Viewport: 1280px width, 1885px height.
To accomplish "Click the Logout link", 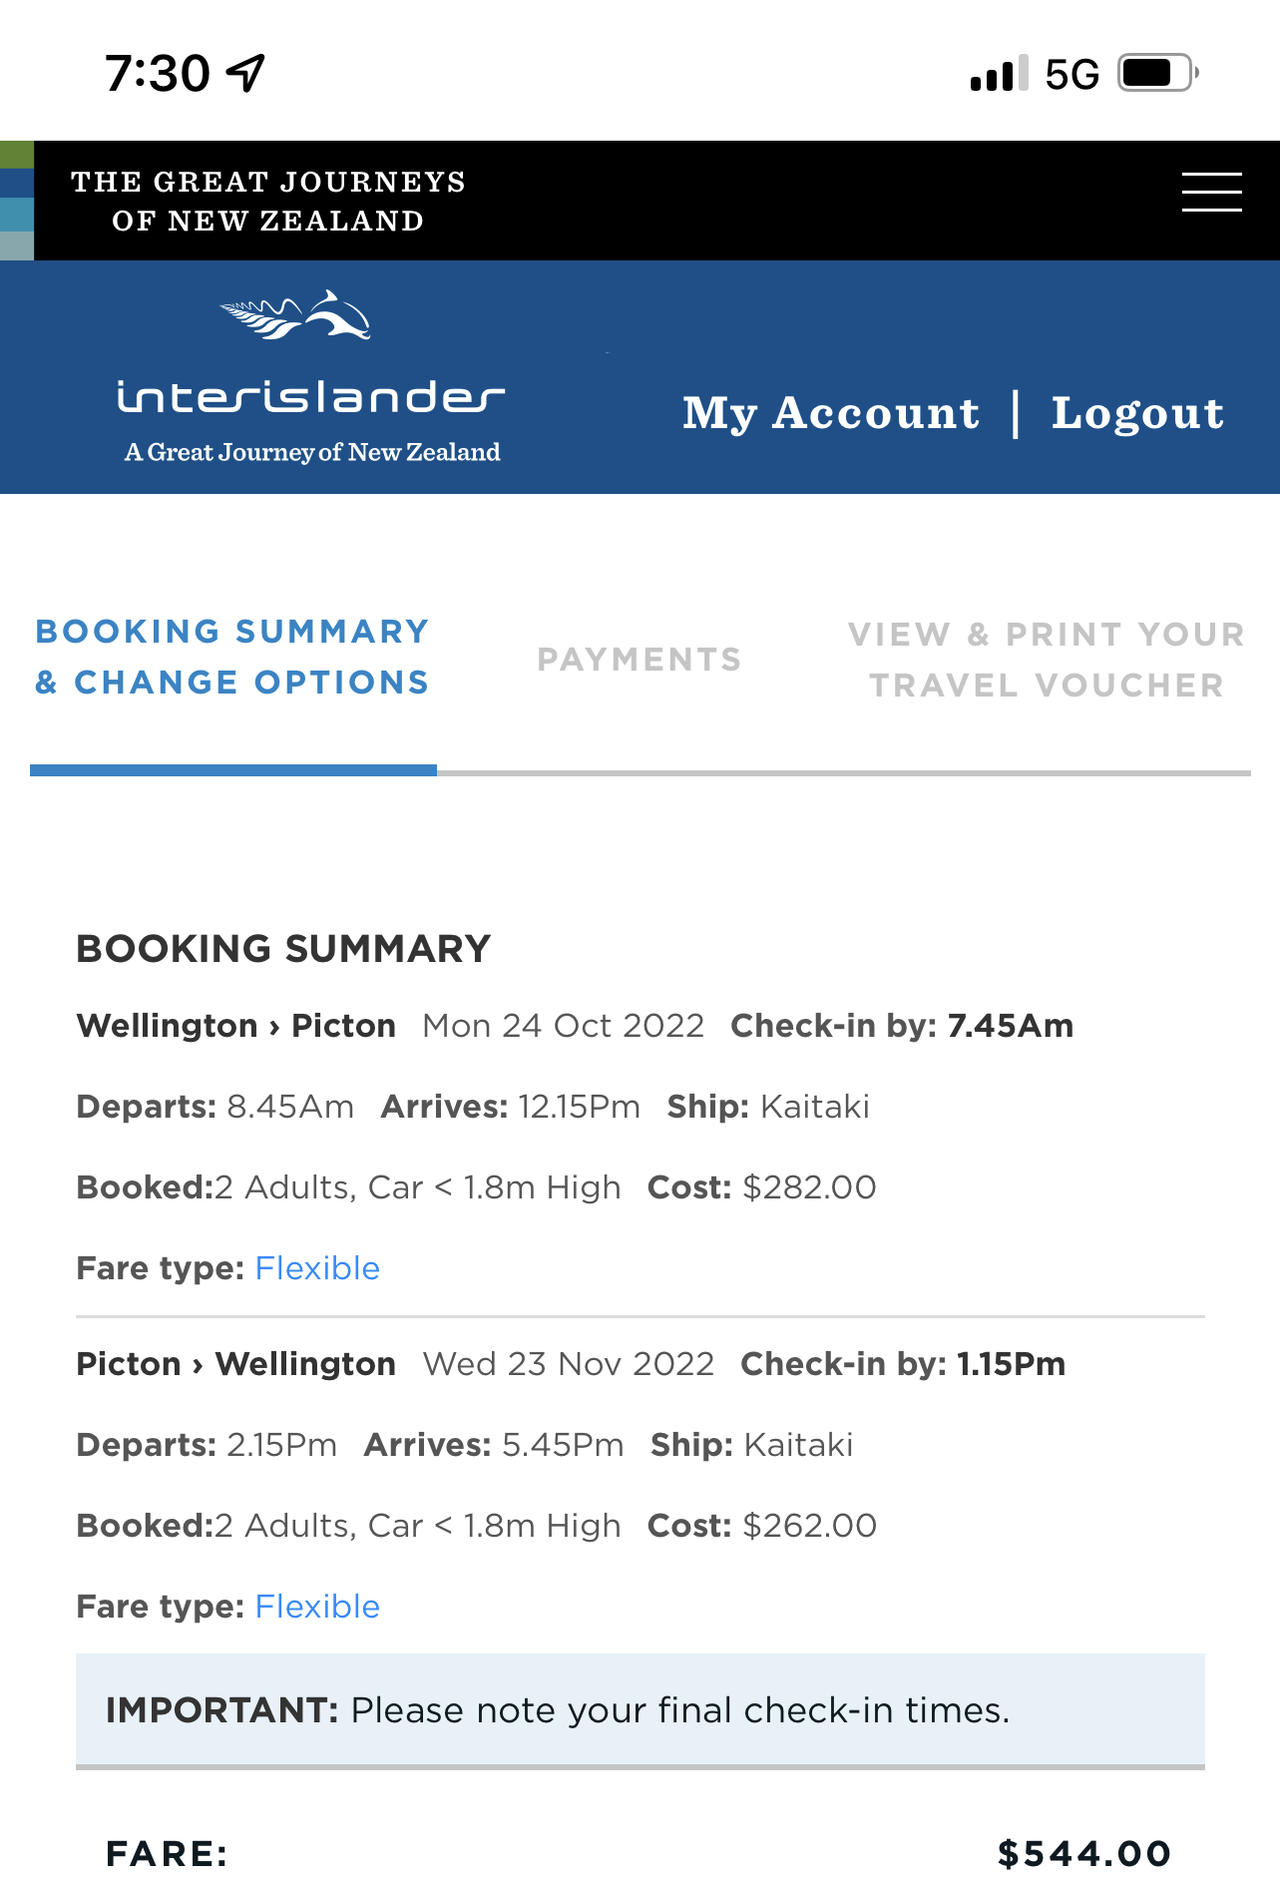I will [1137, 413].
